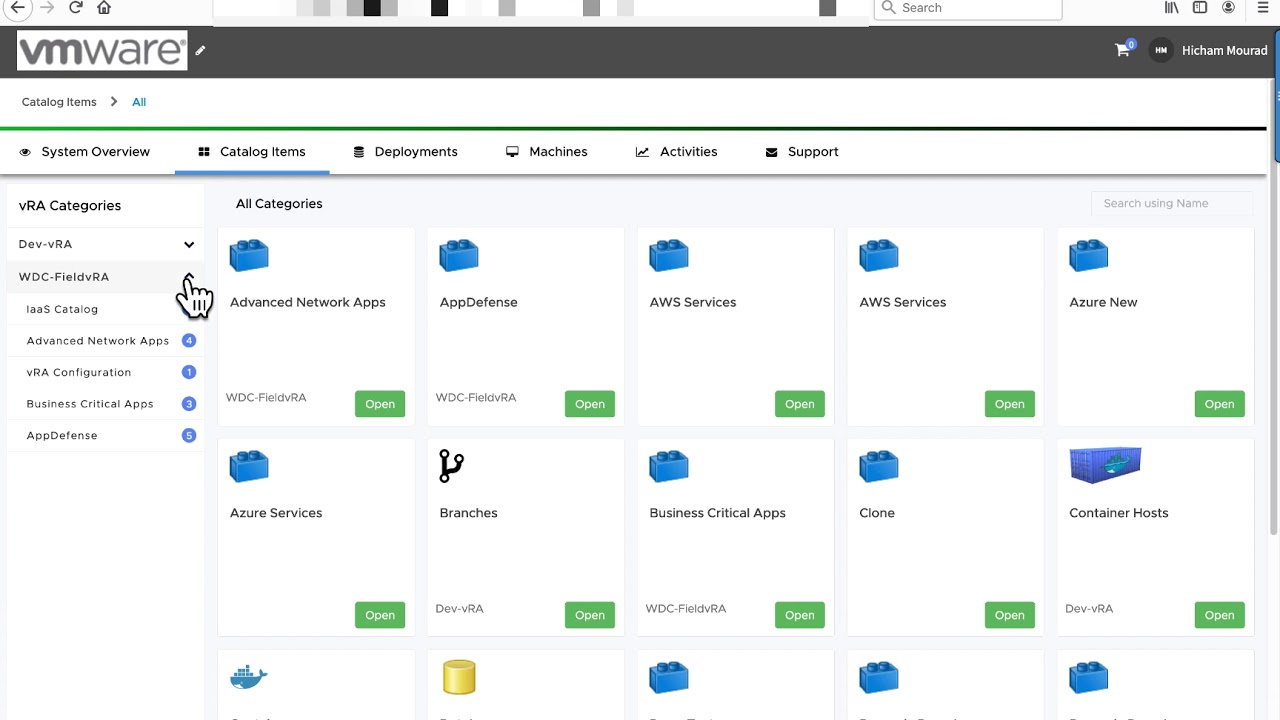Click the Container Hosts shipping container icon
The width and height of the screenshot is (1280, 720).
click(1104, 465)
